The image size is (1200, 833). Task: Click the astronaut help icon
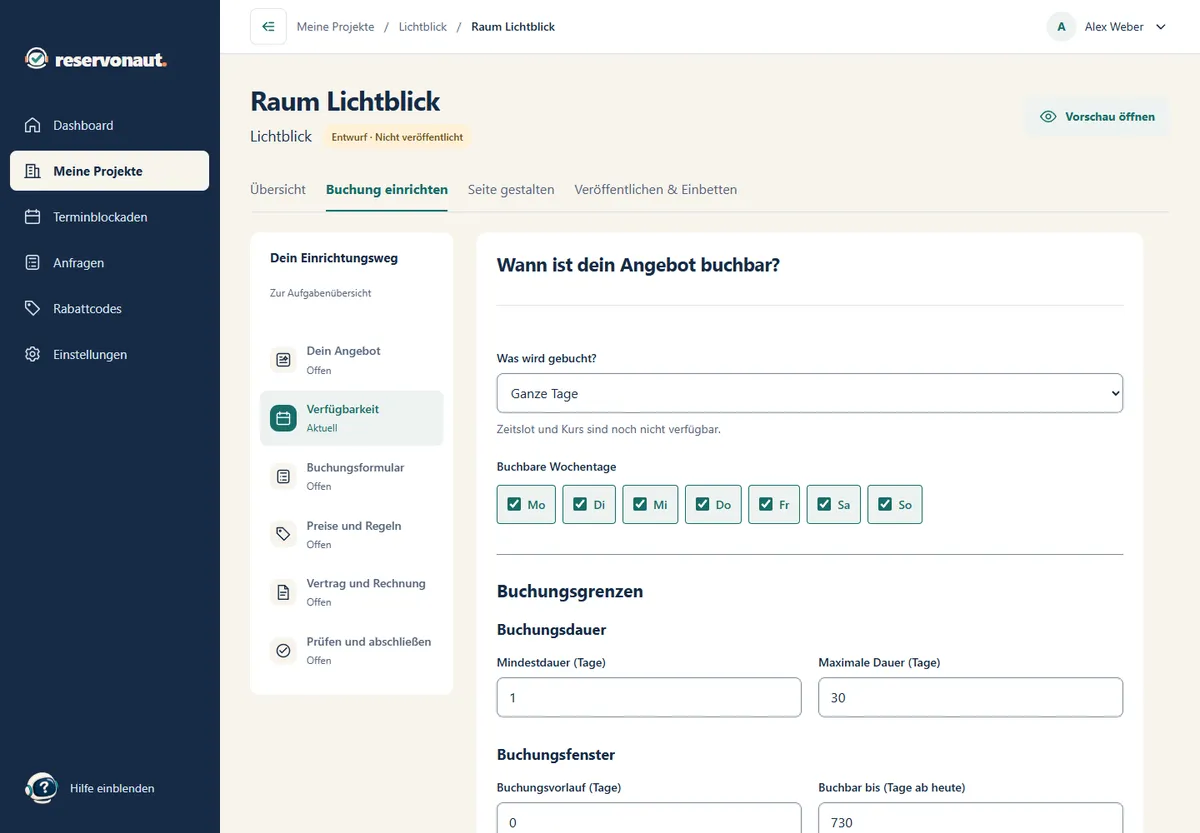(41, 788)
